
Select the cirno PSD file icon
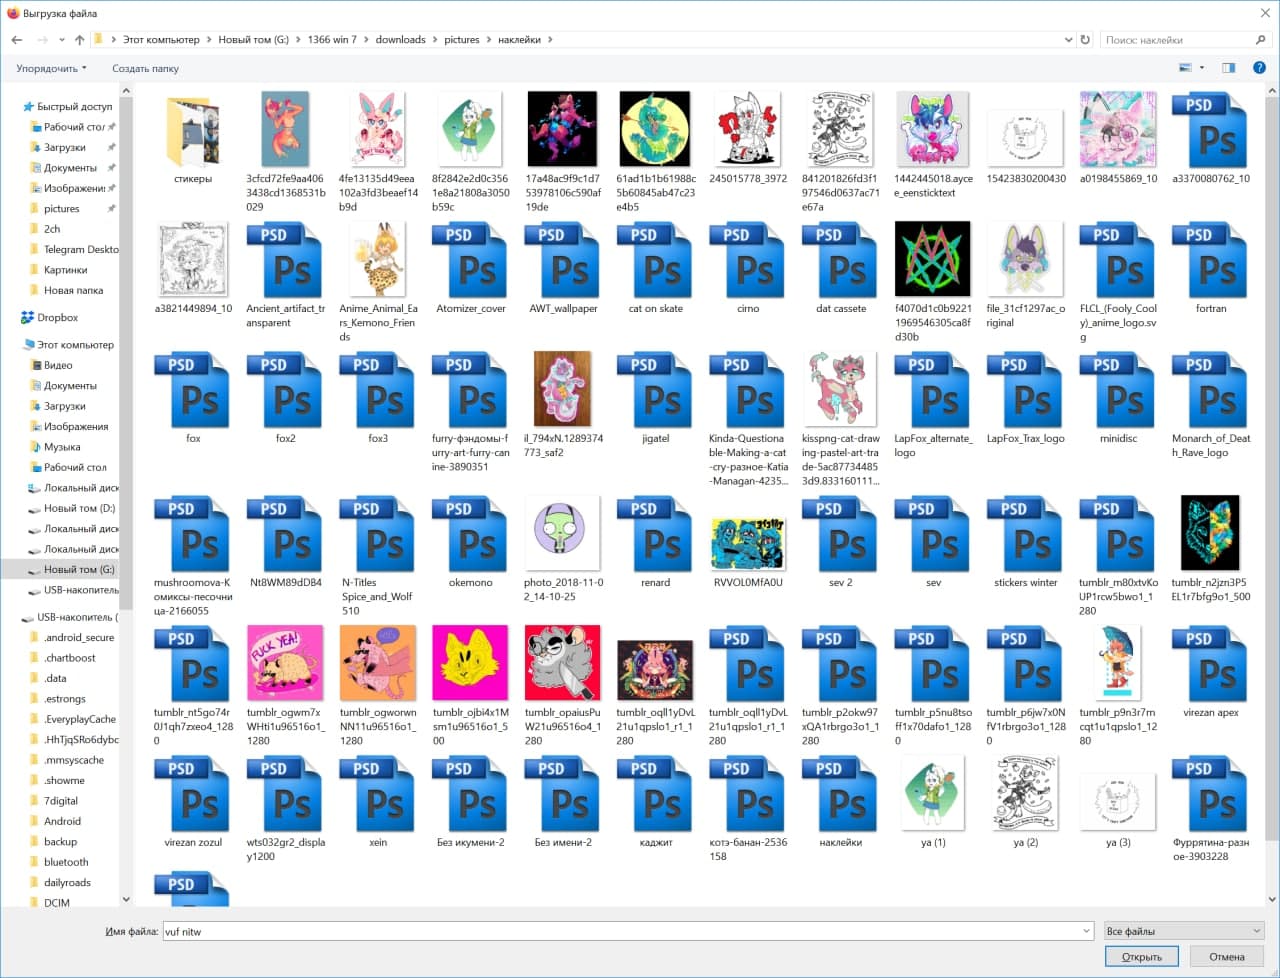(748, 261)
